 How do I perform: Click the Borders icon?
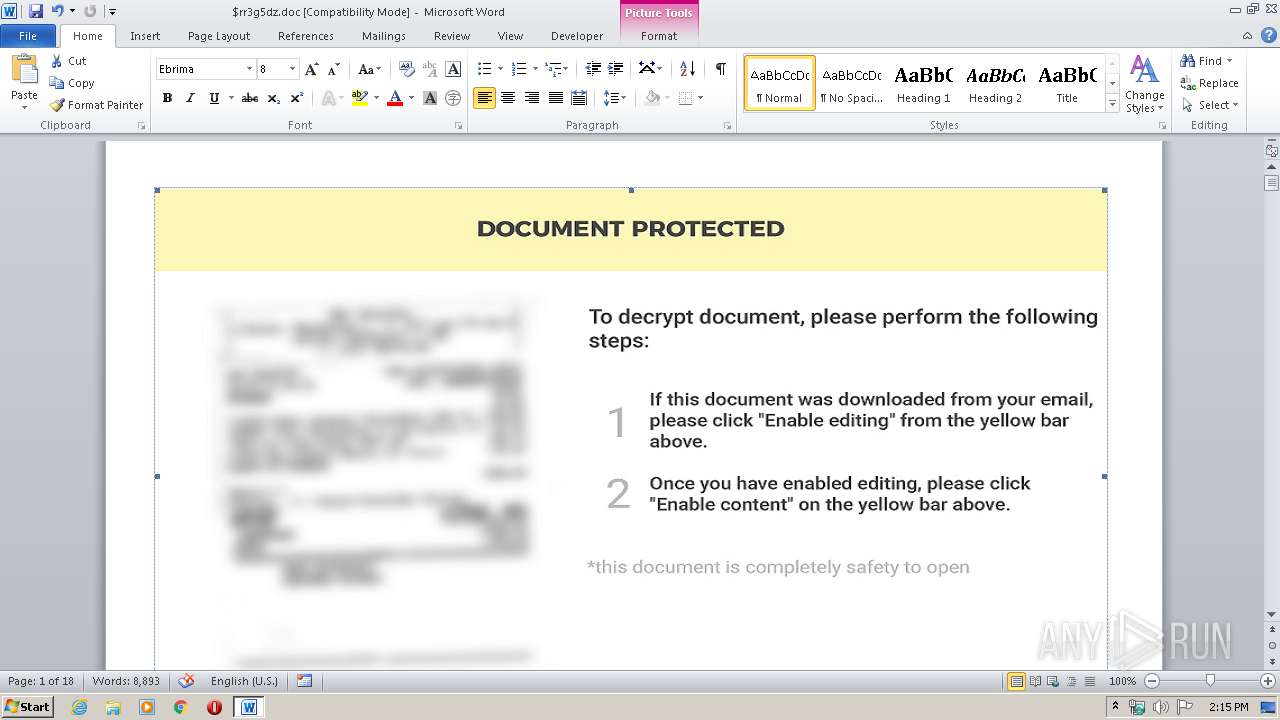pyautogui.click(x=685, y=98)
